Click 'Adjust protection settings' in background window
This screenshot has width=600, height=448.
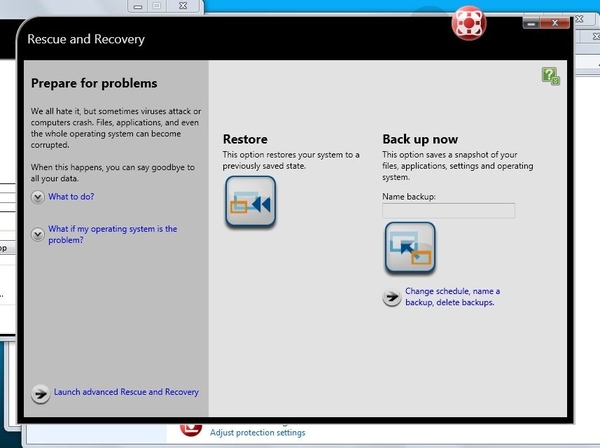[x=258, y=433]
